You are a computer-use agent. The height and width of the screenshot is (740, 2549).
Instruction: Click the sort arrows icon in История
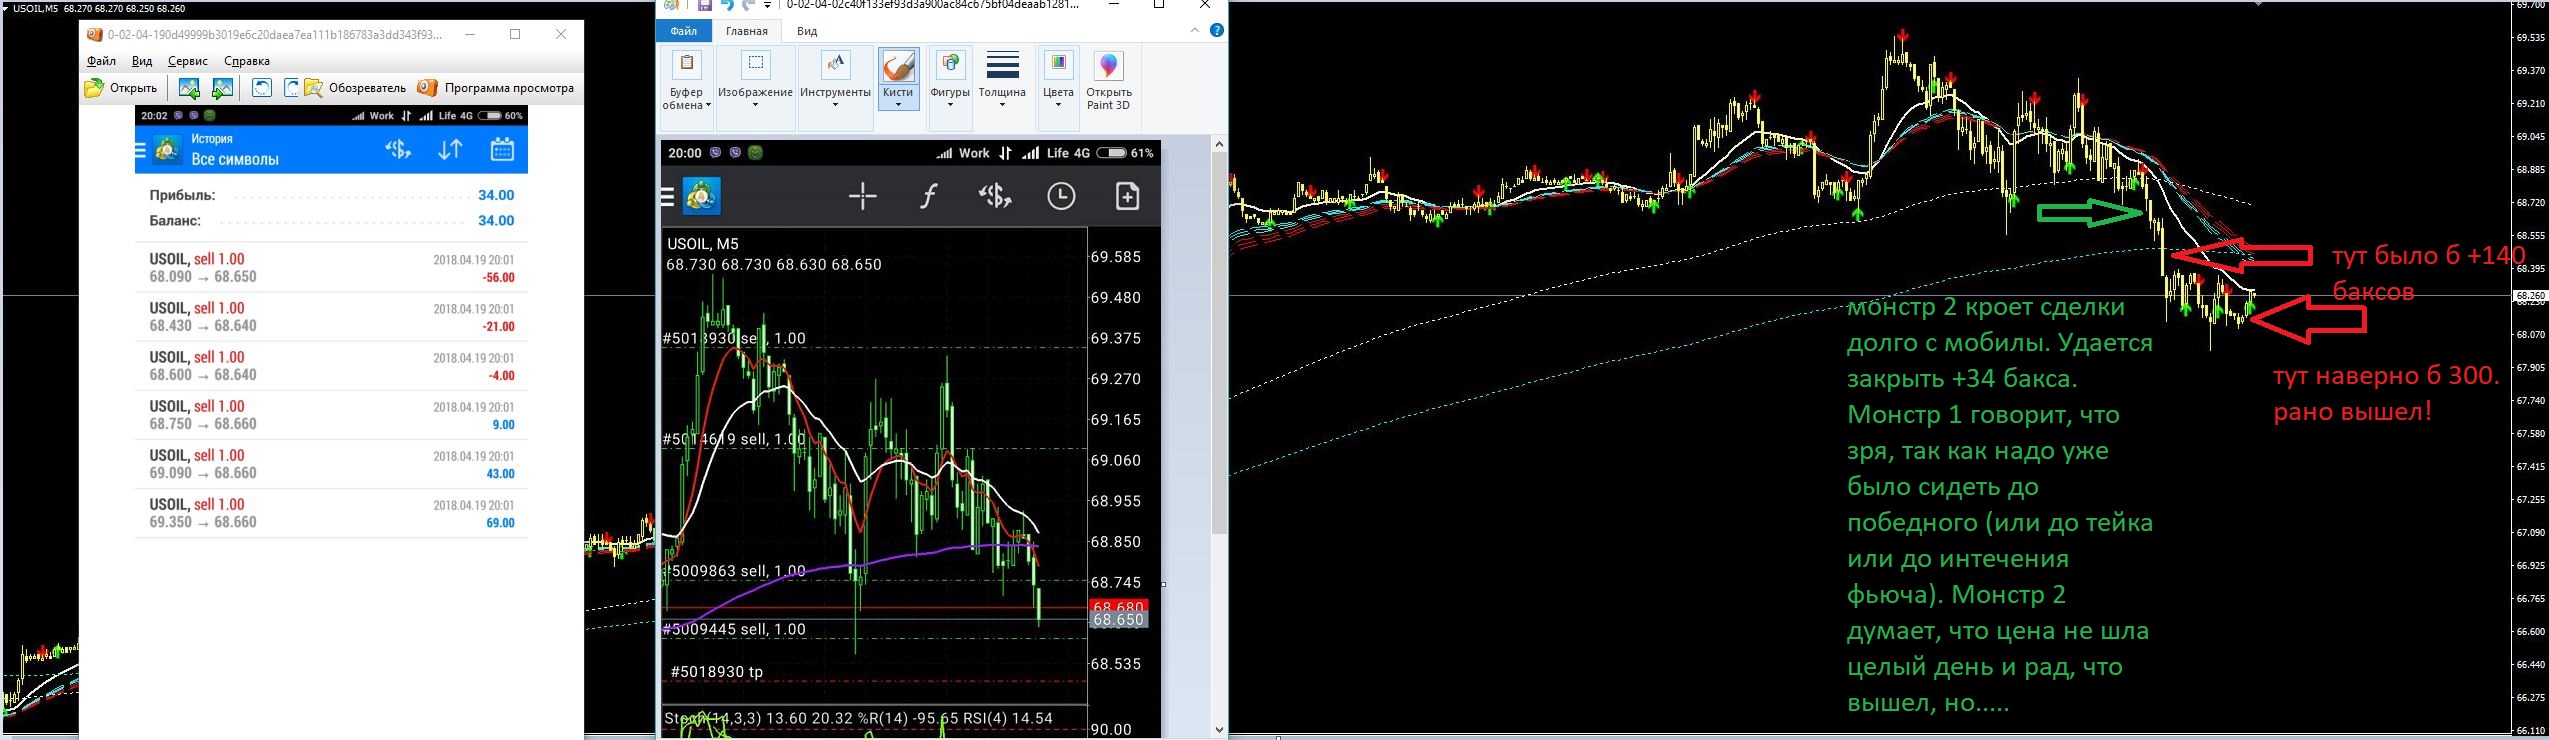pyautogui.click(x=450, y=150)
